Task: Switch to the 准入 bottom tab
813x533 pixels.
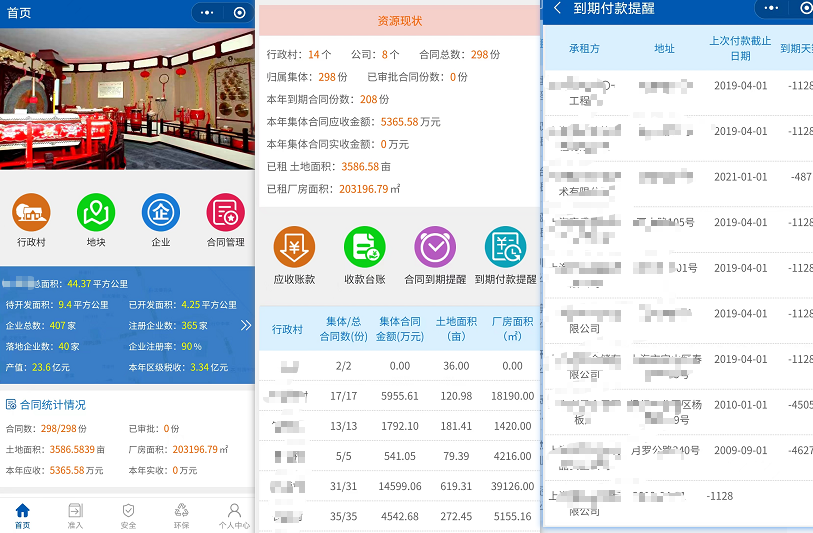Action: click(75, 515)
